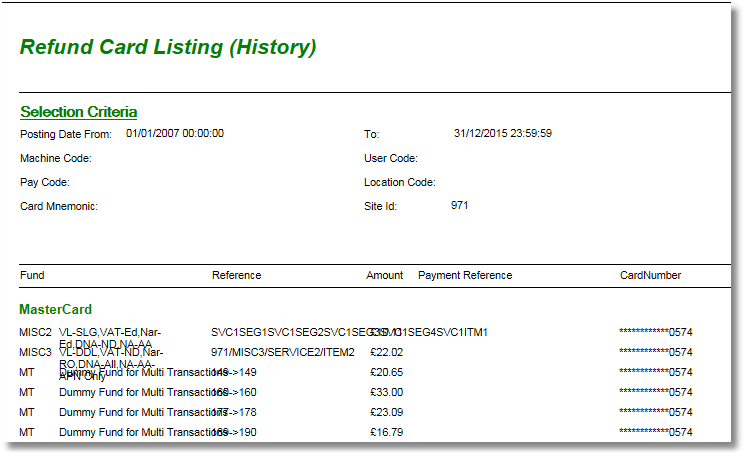Select the MISC2 fund code
Image resolution: width=745 pixels, height=456 pixels.
tap(36, 332)
